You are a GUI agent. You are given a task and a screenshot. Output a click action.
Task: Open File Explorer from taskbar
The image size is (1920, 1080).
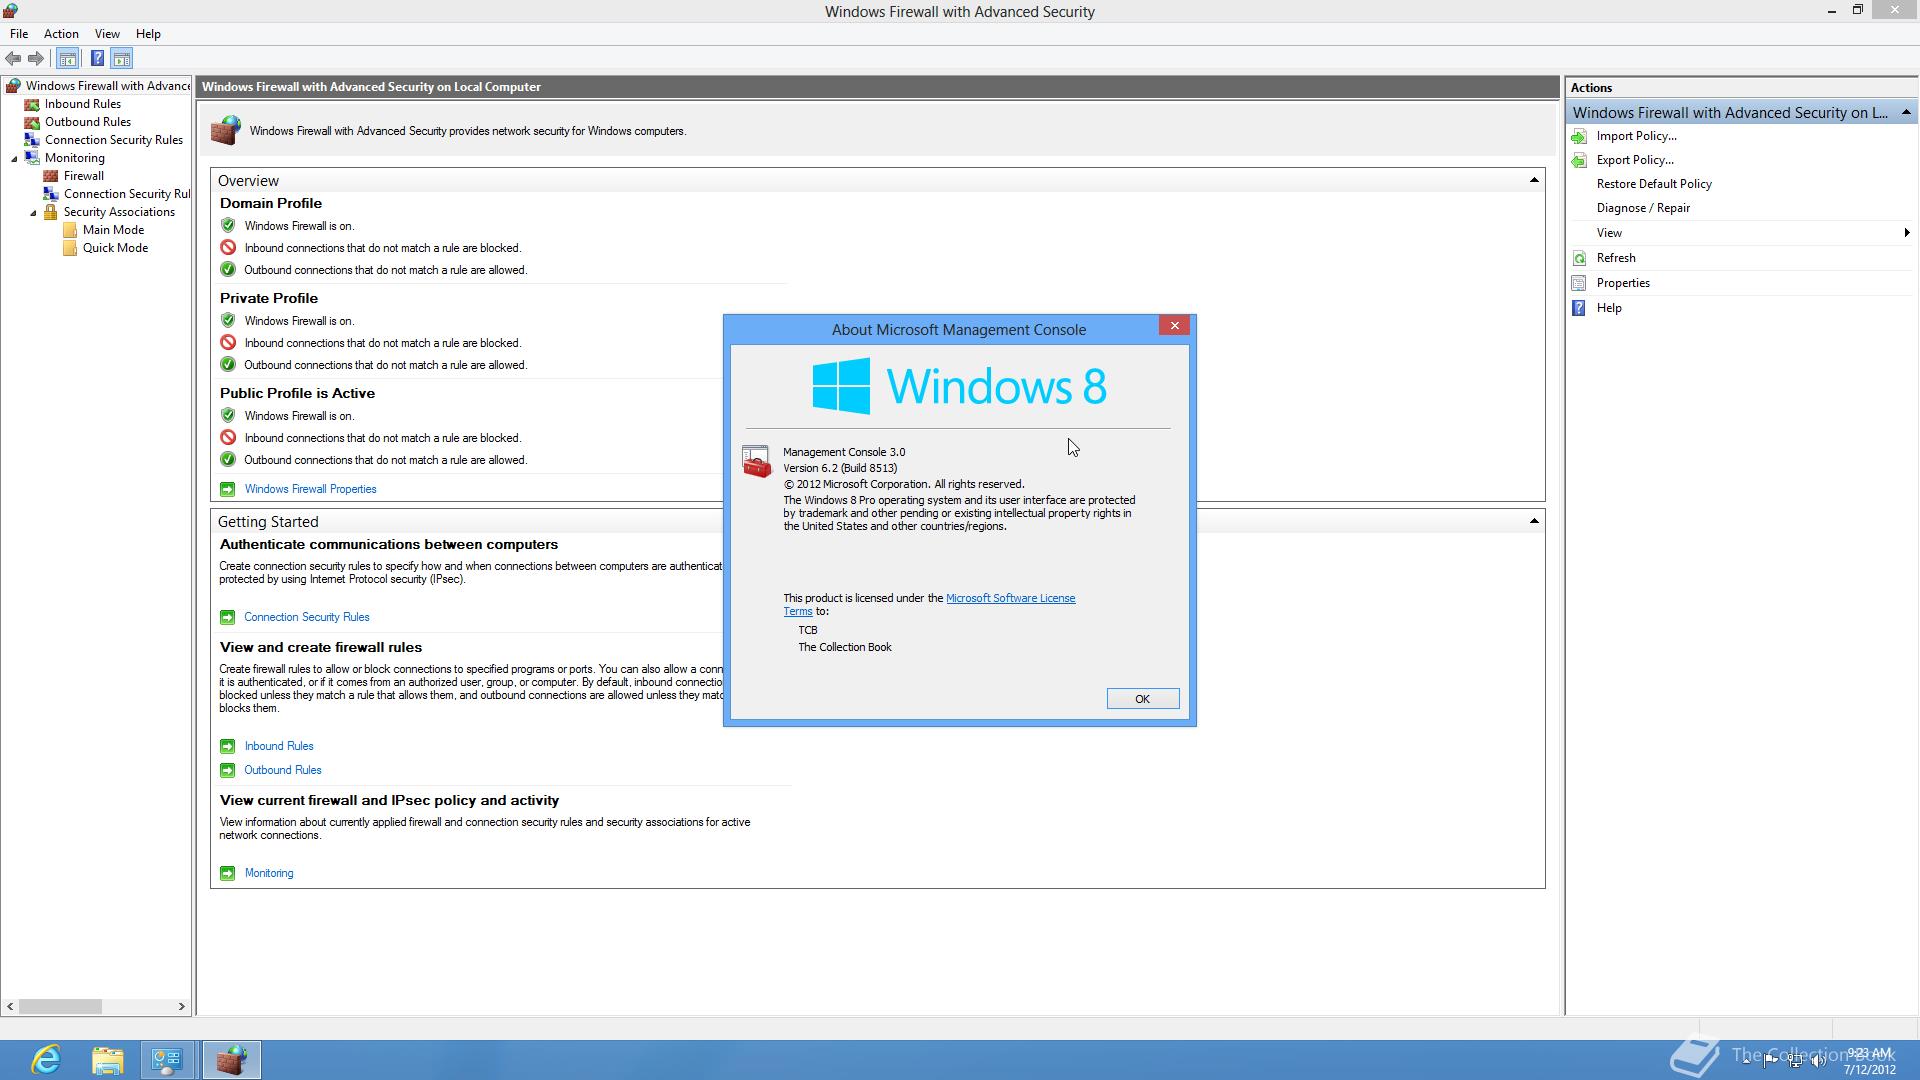click(107, 1060)
